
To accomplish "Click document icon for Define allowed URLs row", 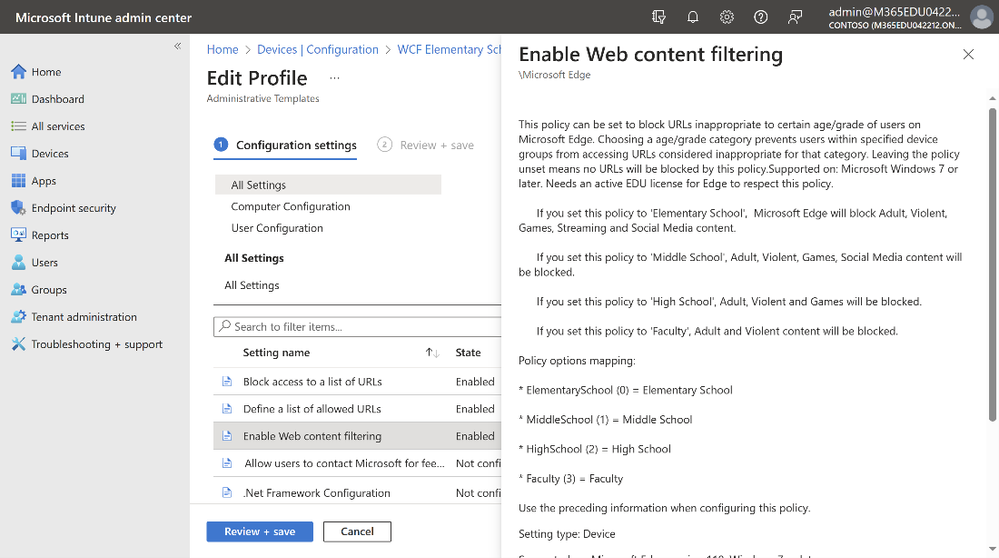I will click(x=227, y=409).
